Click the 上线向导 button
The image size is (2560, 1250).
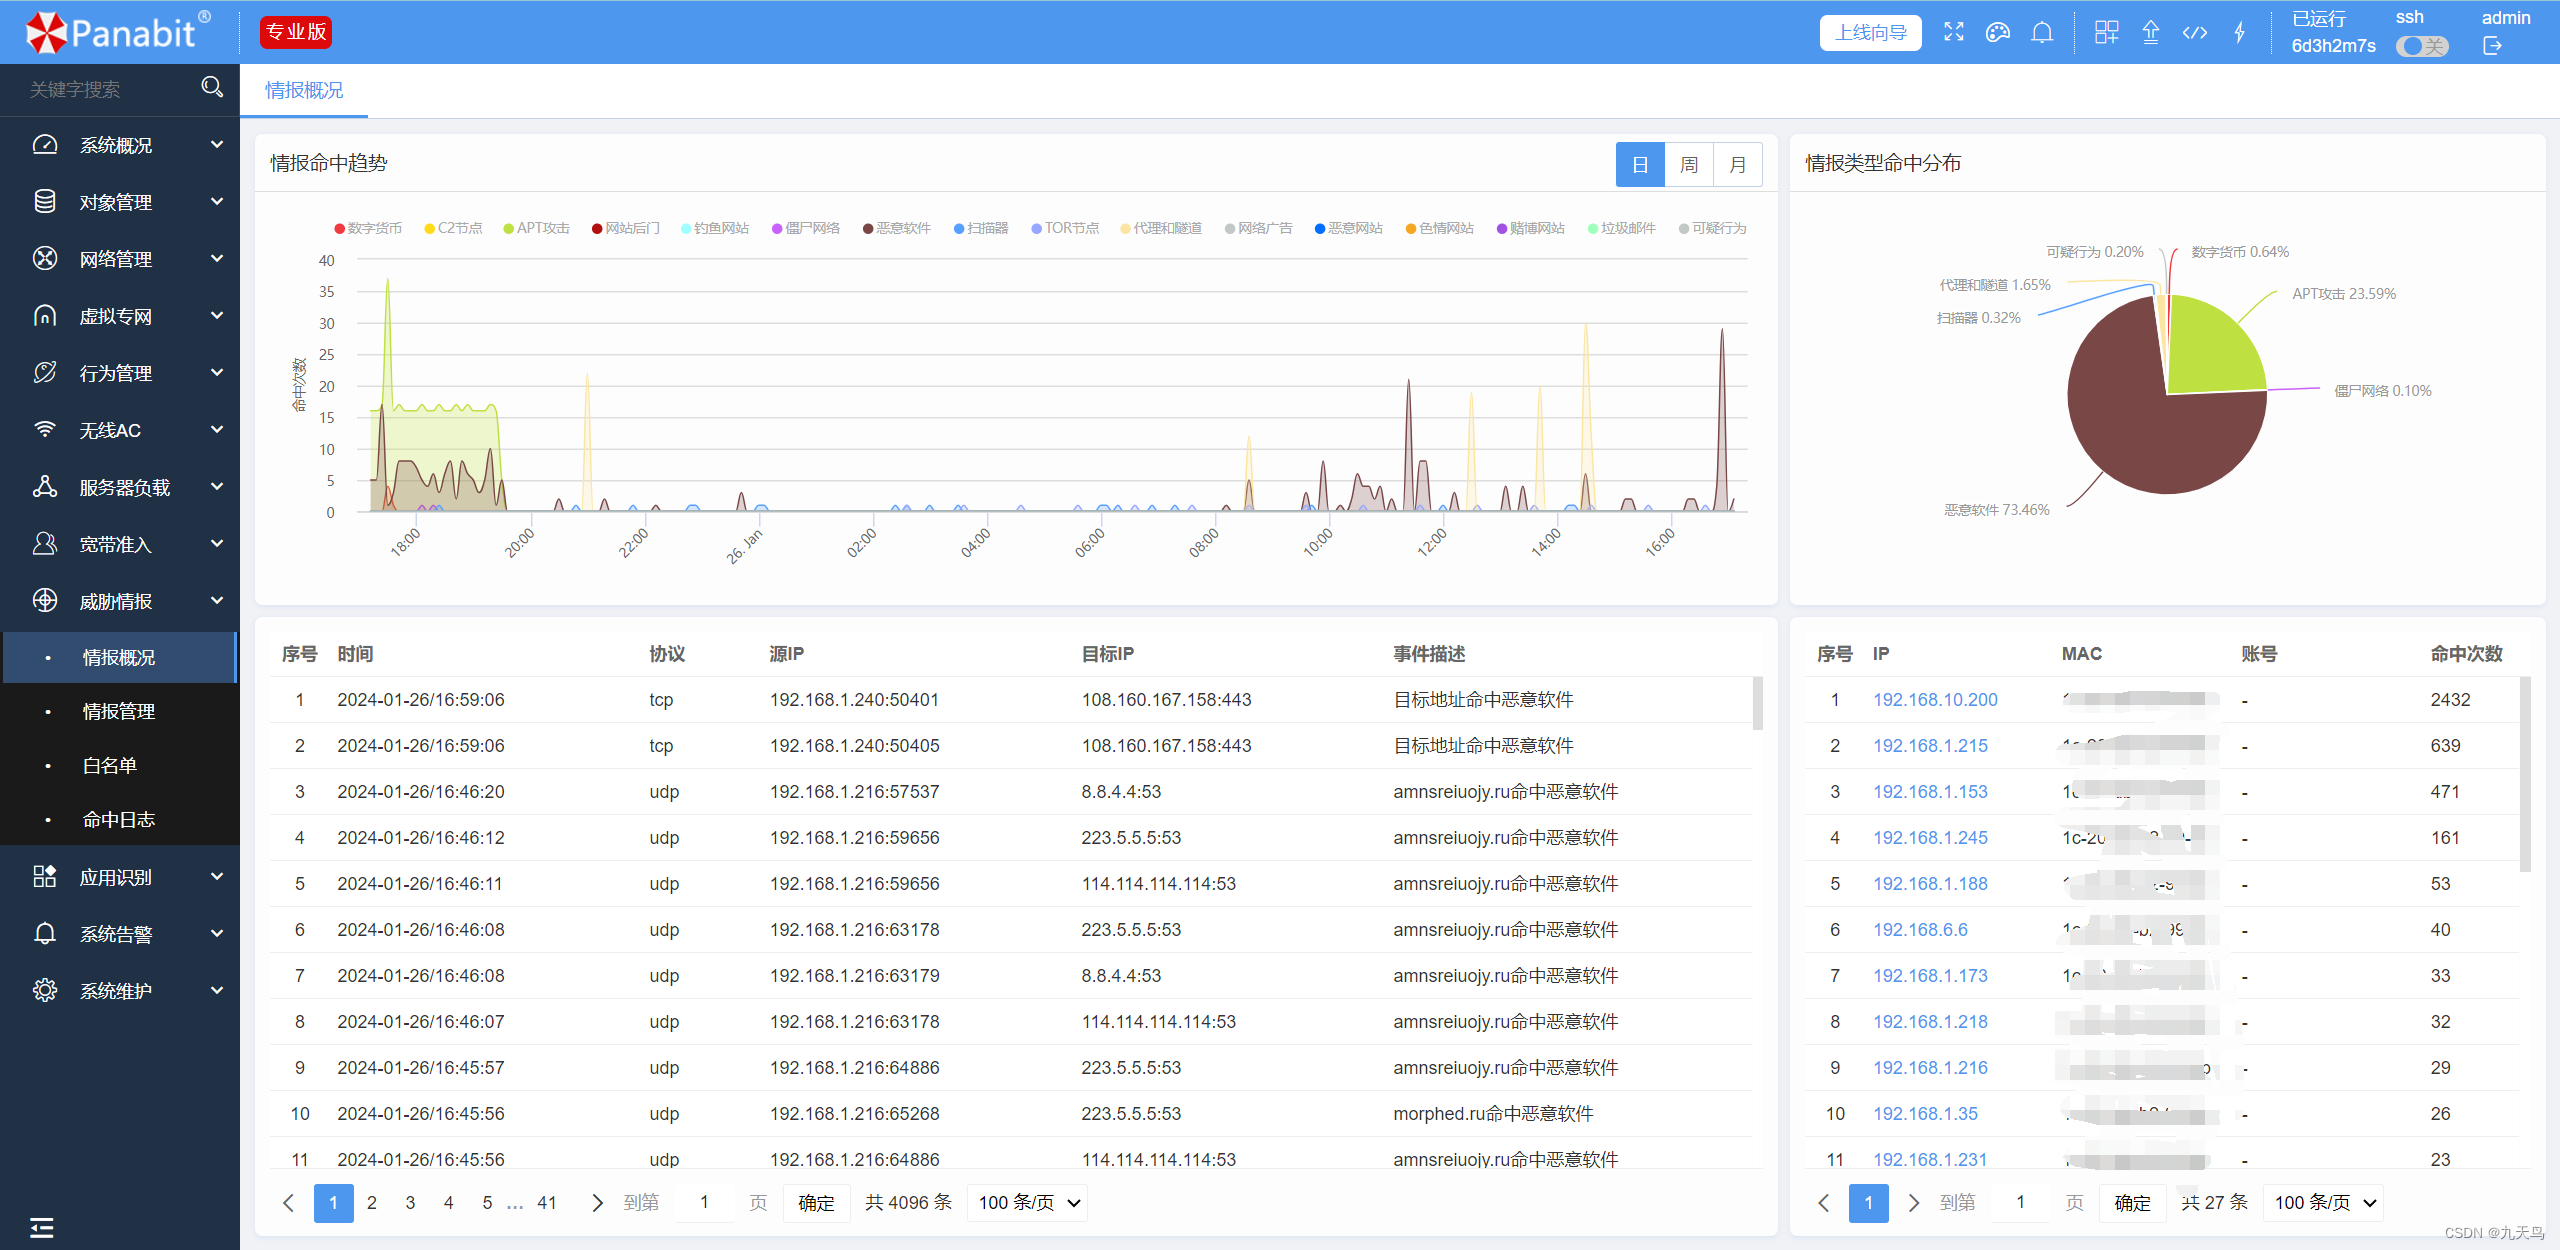[1870, 32]
